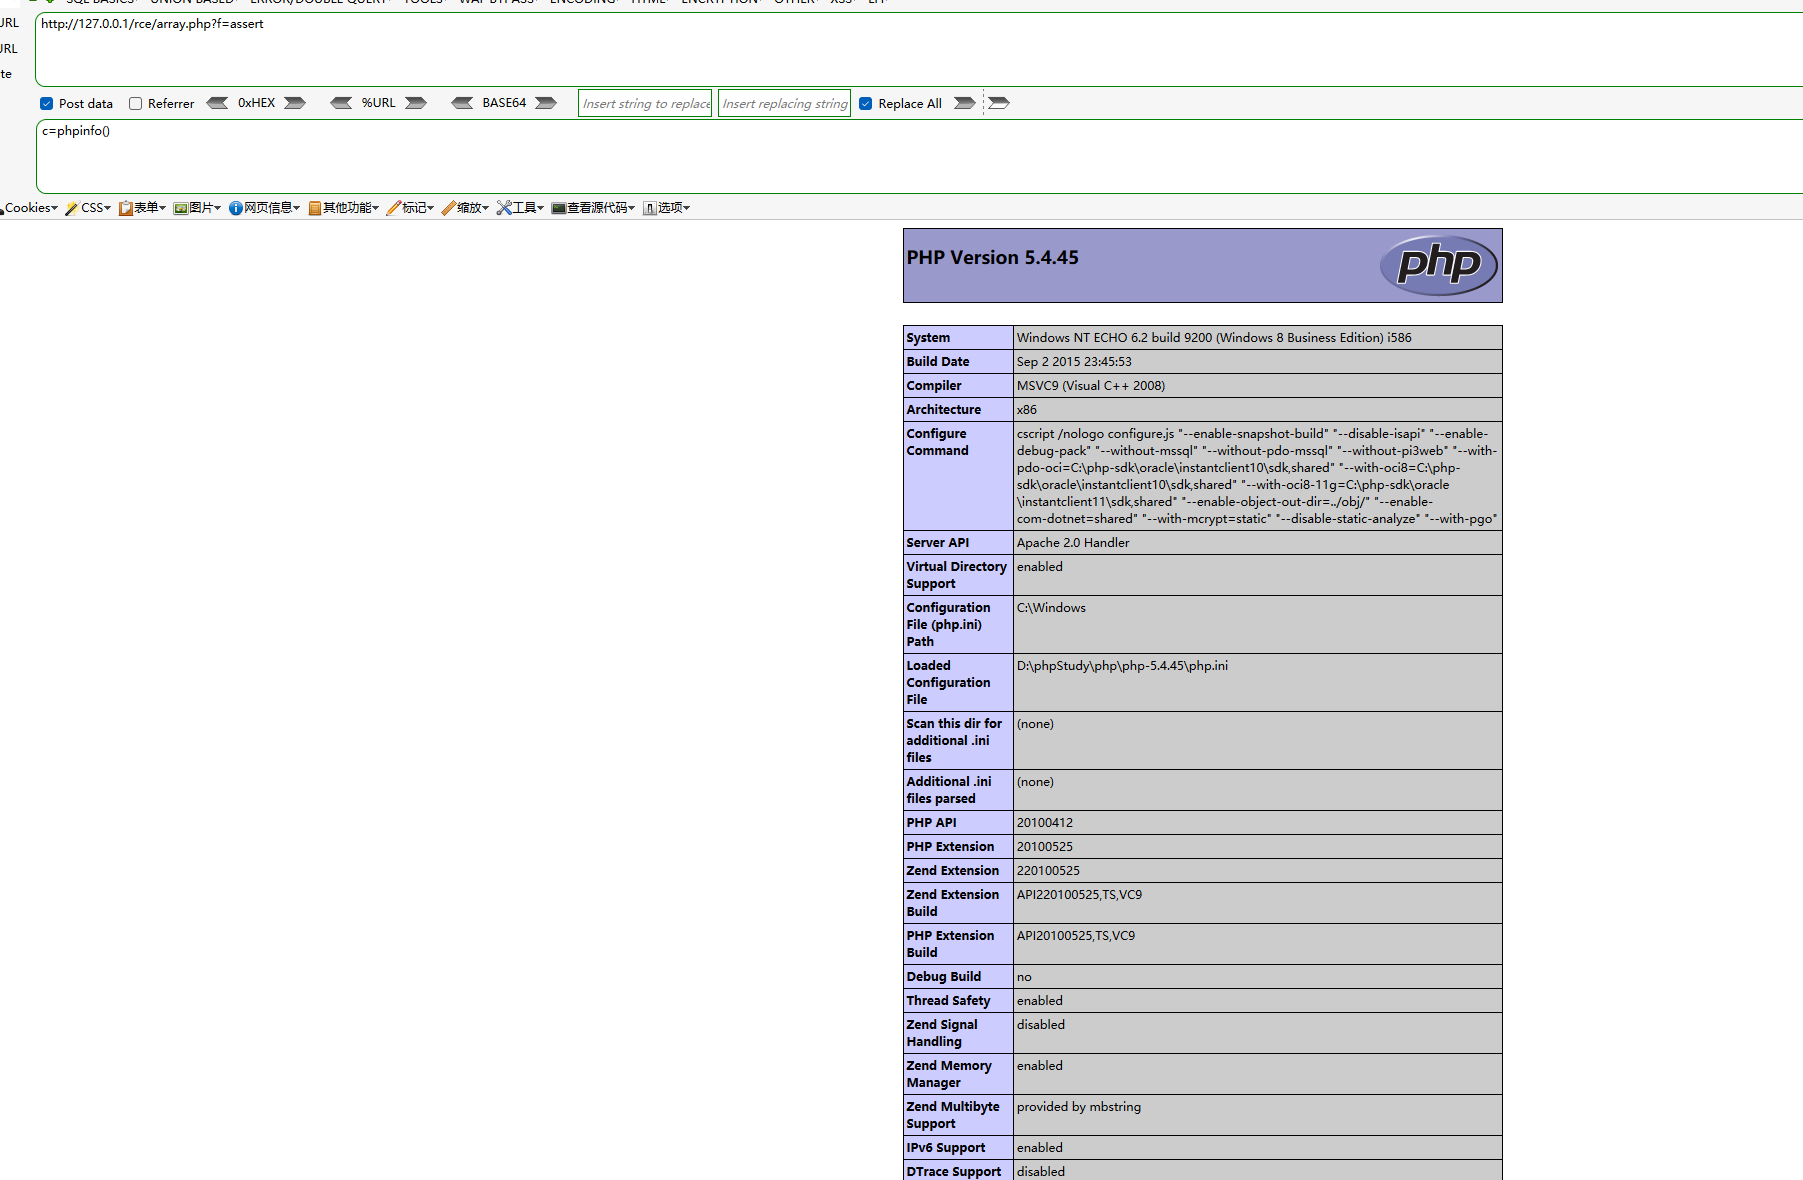
Task: Open the 查看源代码 view source dropdown
Action: click(593, 208)
